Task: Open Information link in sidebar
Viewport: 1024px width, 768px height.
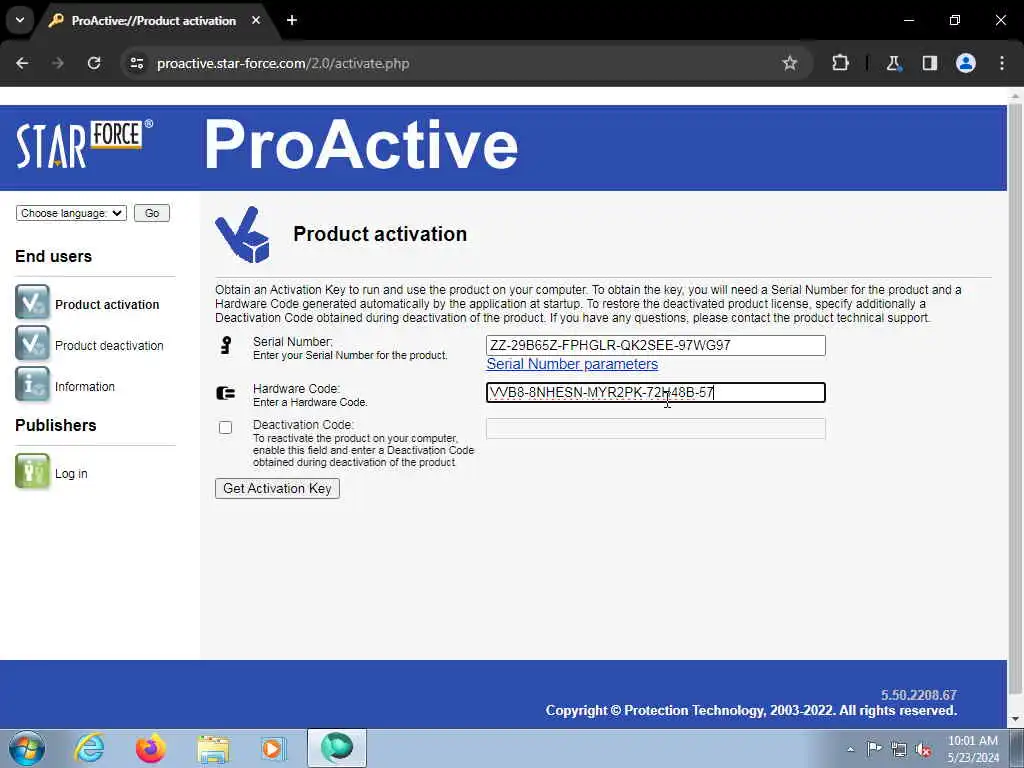Action: (85, 387)
